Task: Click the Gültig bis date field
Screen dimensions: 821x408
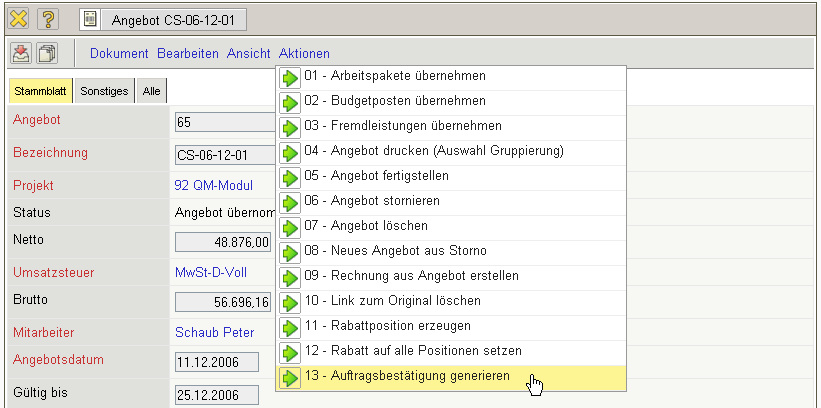Action: tap(216, 394)
